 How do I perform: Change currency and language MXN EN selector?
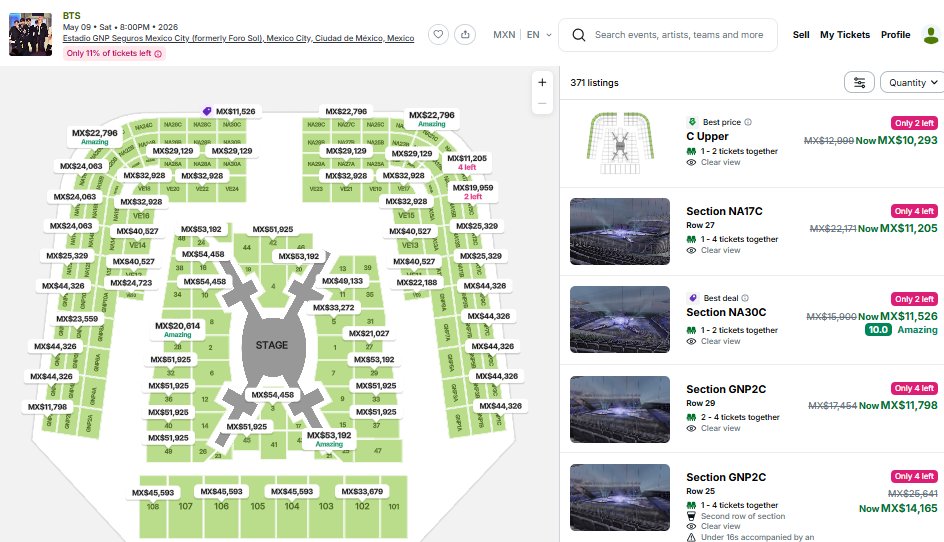click(x=522, y=35)
